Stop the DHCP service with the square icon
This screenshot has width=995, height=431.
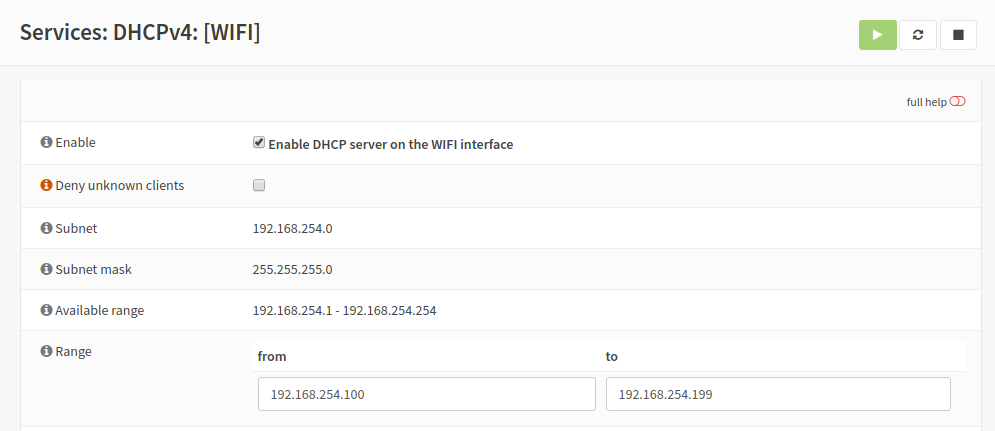point(958,35)
